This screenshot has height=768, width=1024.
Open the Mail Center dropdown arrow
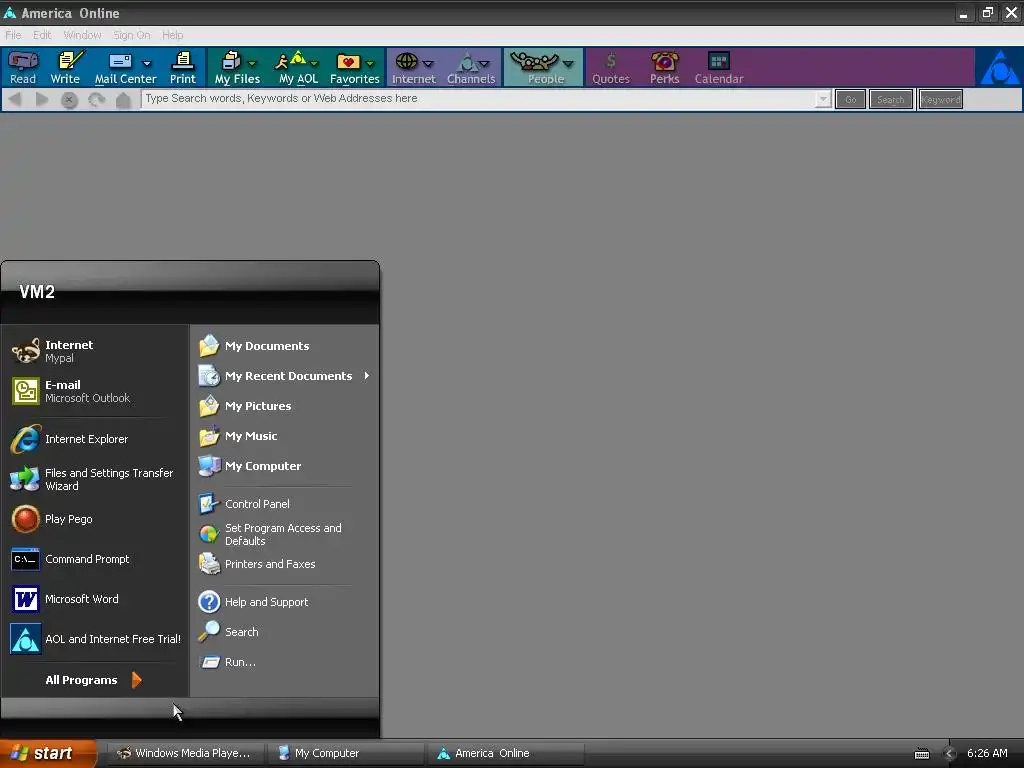coord(147,63)
